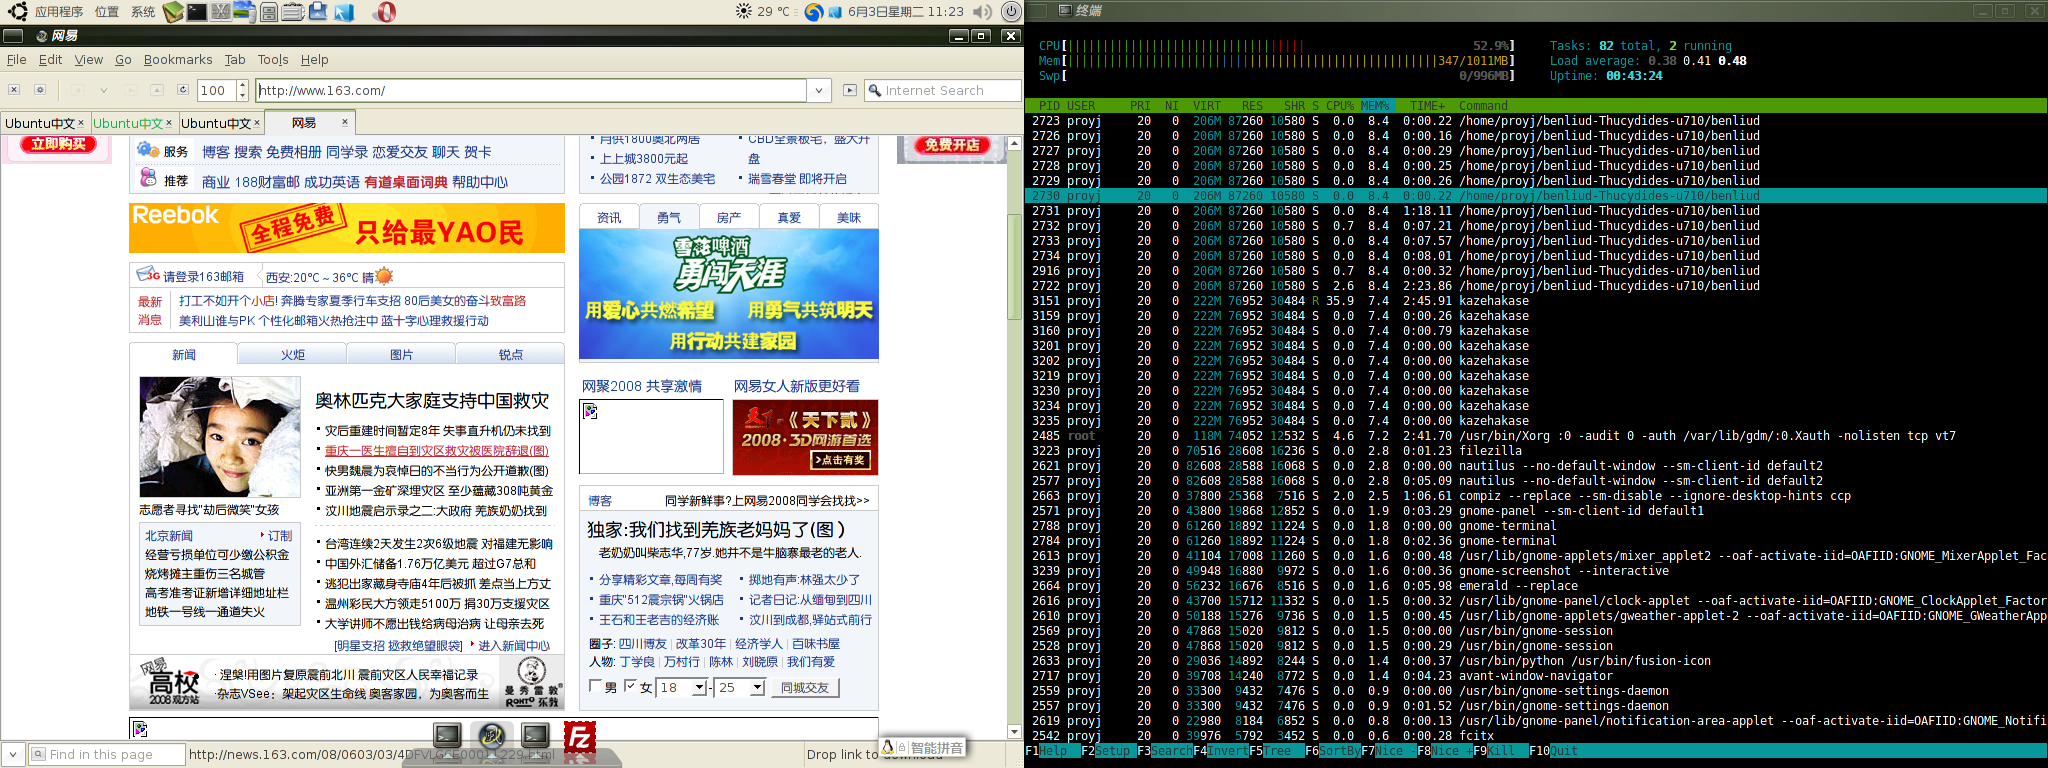This screenshot has height=768, width=2048.
Task: Click F10 Quit in htop
Action: click(1553, 751)
